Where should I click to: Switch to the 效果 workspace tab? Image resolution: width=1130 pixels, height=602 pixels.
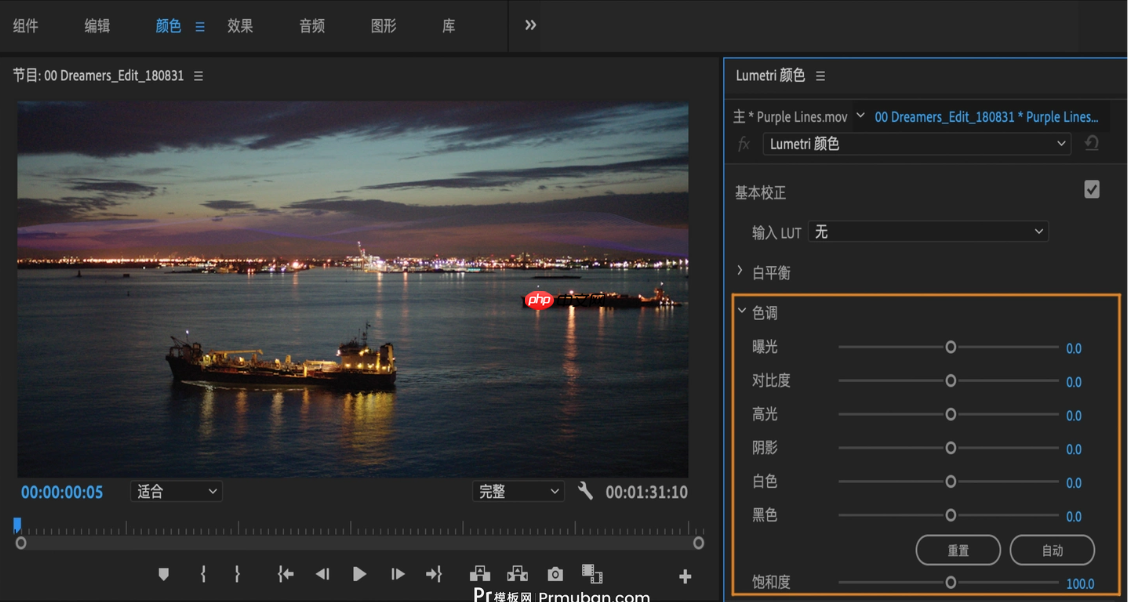coord(240,26)
